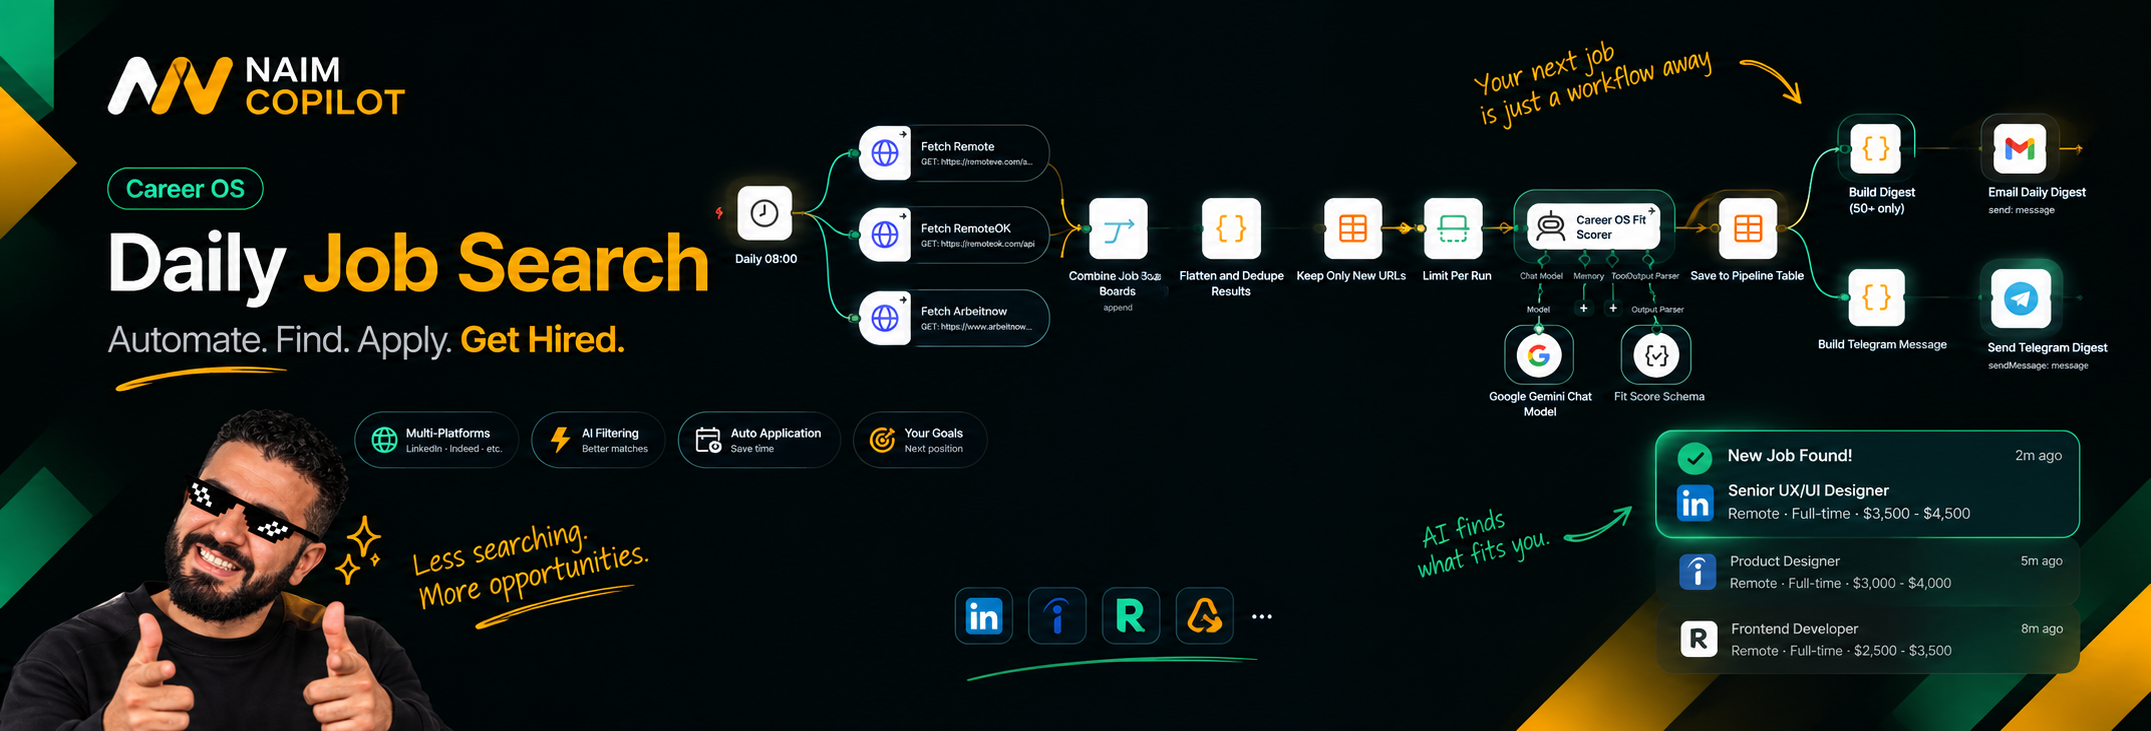Screen dimensions: 2151x731
Task: Select the Fetch RemoteOK globe node
Action: click(953, 235)
